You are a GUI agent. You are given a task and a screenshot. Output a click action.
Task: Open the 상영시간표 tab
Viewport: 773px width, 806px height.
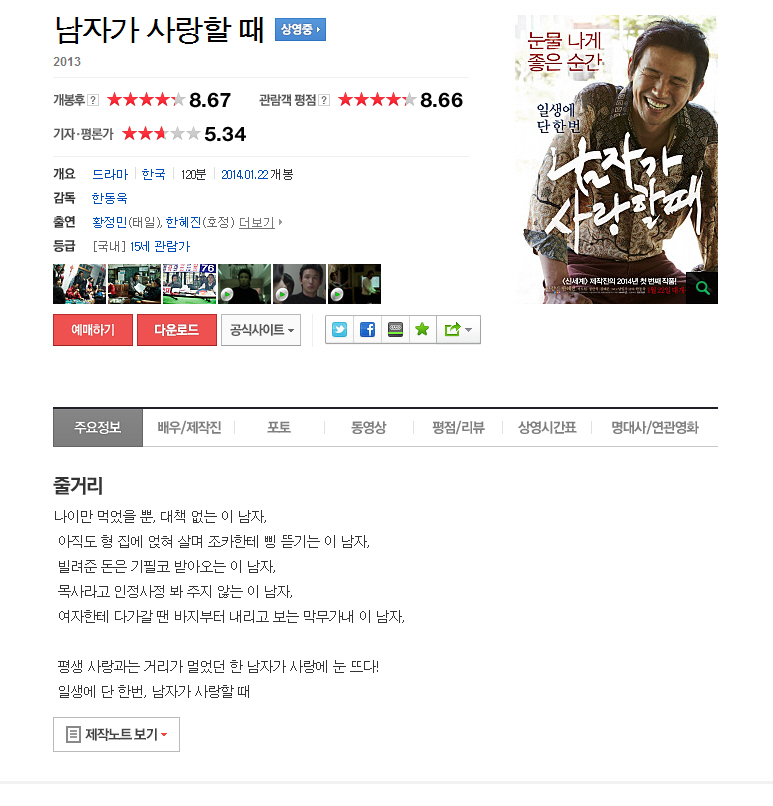(x=547, y=428)
